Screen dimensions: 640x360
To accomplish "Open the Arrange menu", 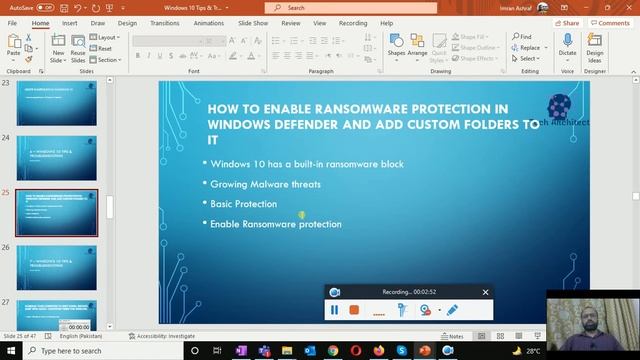I will [417, 48].
